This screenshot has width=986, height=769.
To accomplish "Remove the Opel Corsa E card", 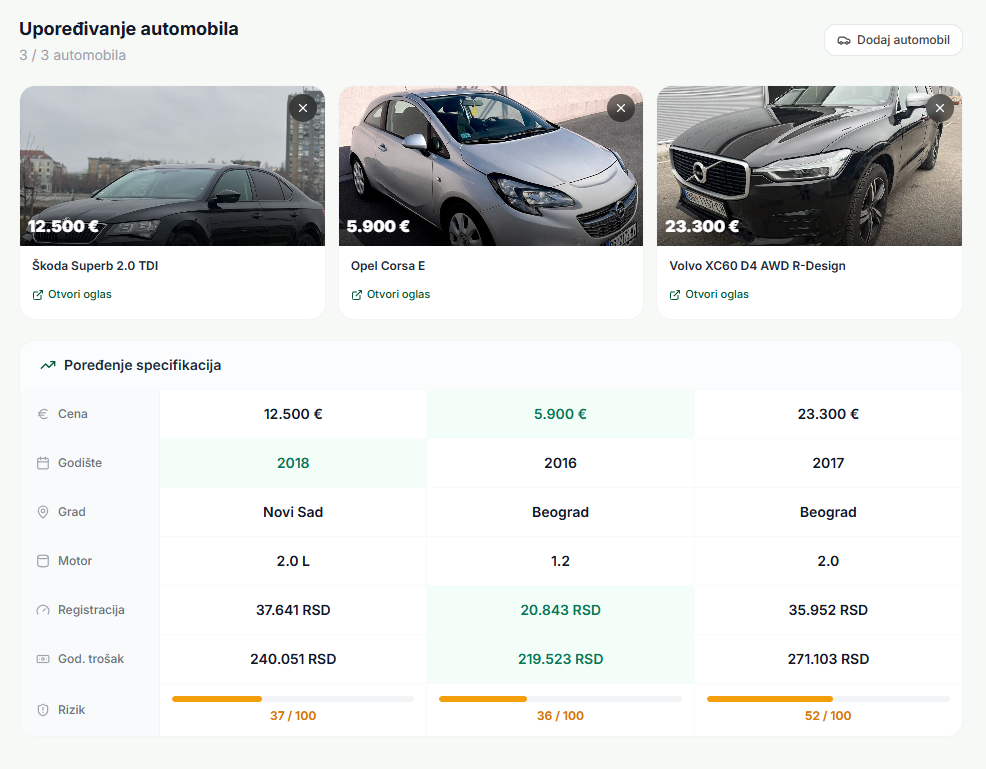I will click(x=621, y=108).
